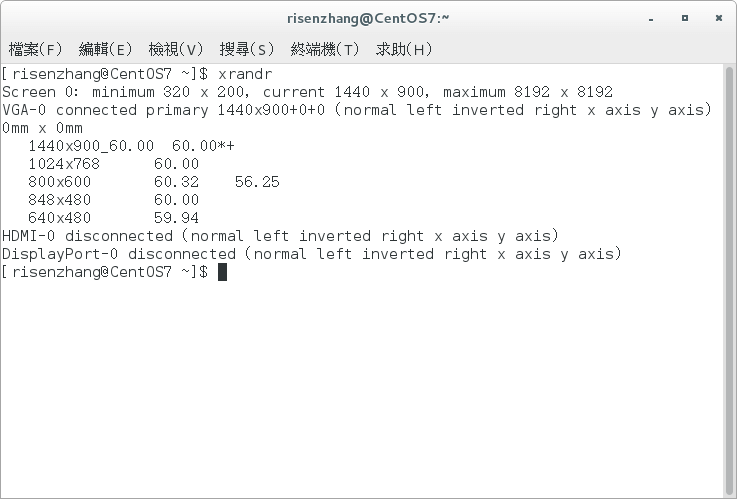Image resolution: width=737 pixels, height=499 pixels.
Task: Open the 檢視(V) view menu
Action: tap(176, 49)
